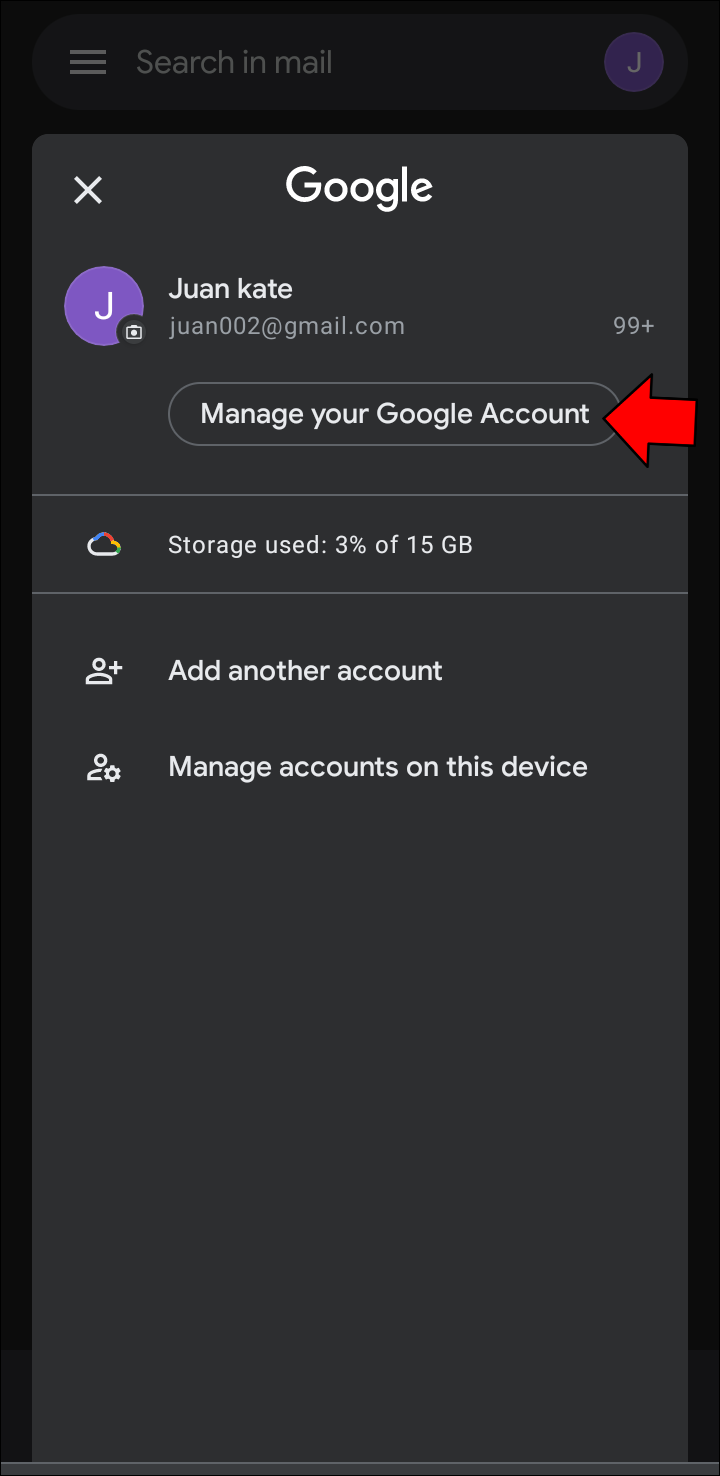Open Manage accounts on this device
This screenshot has width=720, height=1476.
pos(377,767)
